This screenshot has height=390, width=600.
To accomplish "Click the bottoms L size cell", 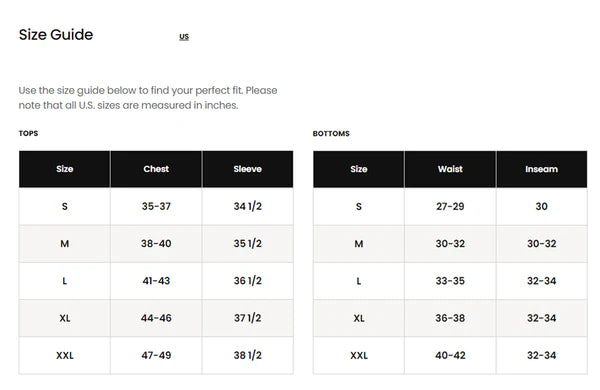I will (359, 281).
